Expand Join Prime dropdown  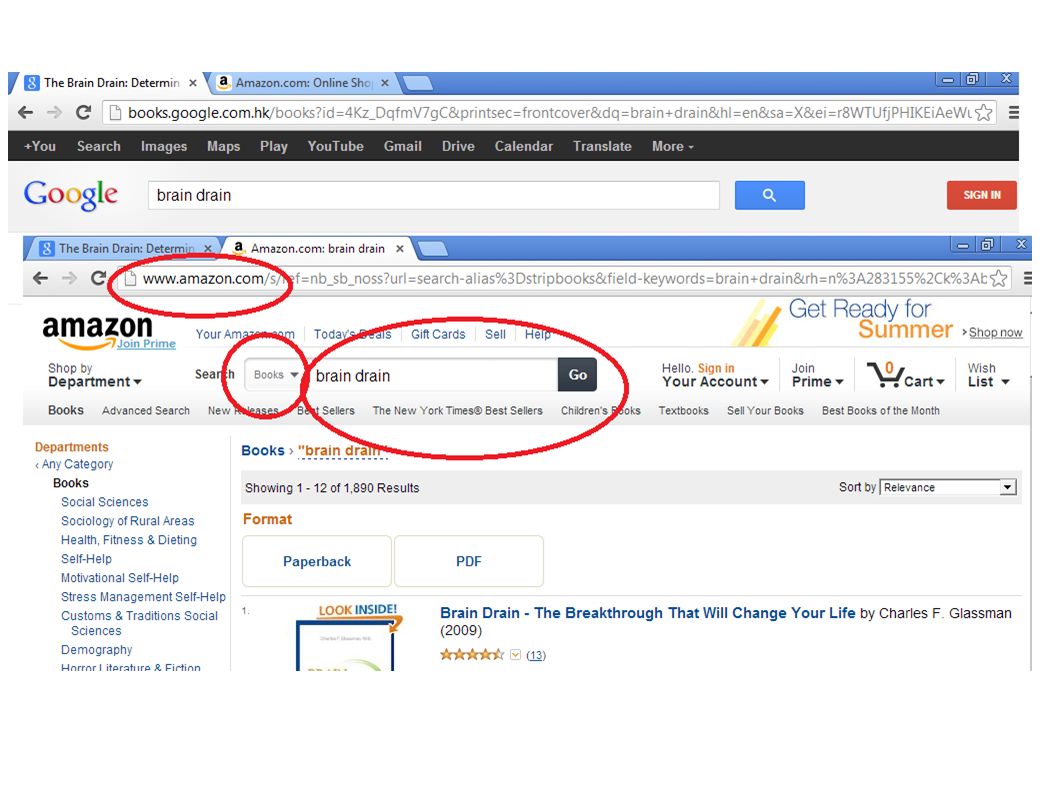817,375
